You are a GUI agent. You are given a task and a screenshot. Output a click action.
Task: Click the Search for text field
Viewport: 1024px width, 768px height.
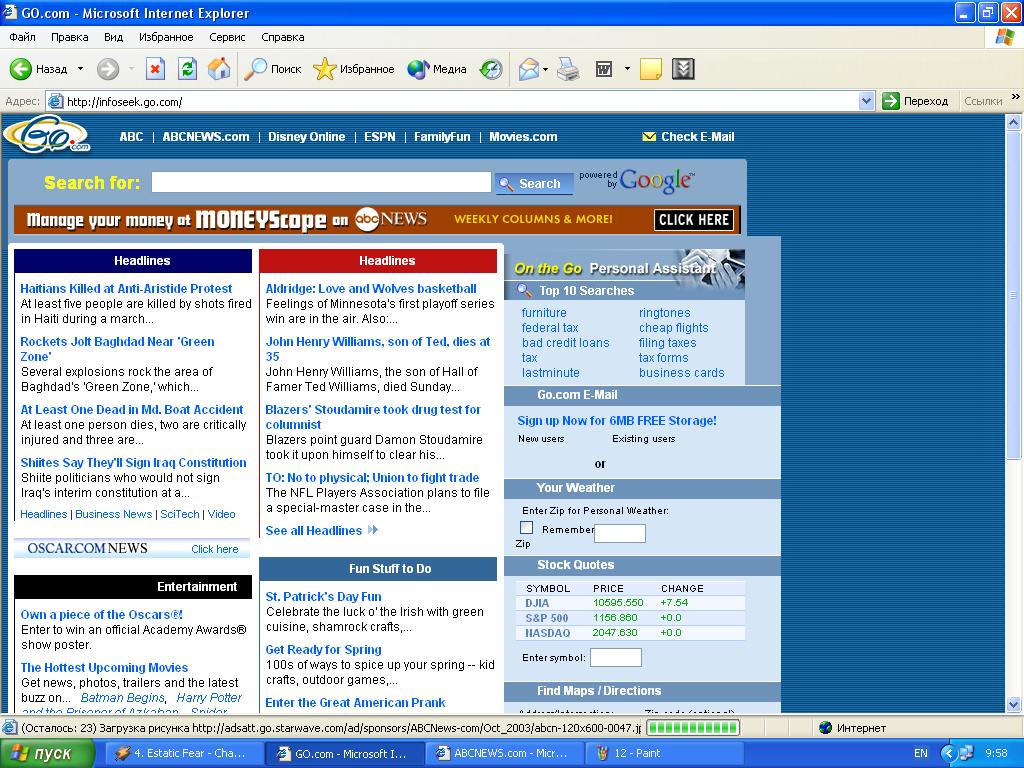tap(321, 182)
